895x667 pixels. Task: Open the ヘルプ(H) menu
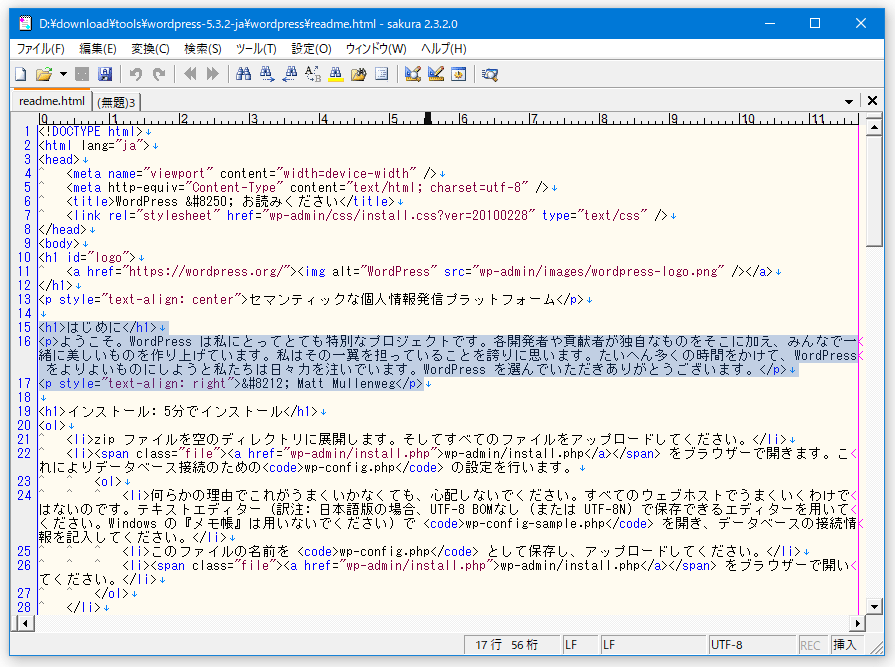click(x=444, y=48)
